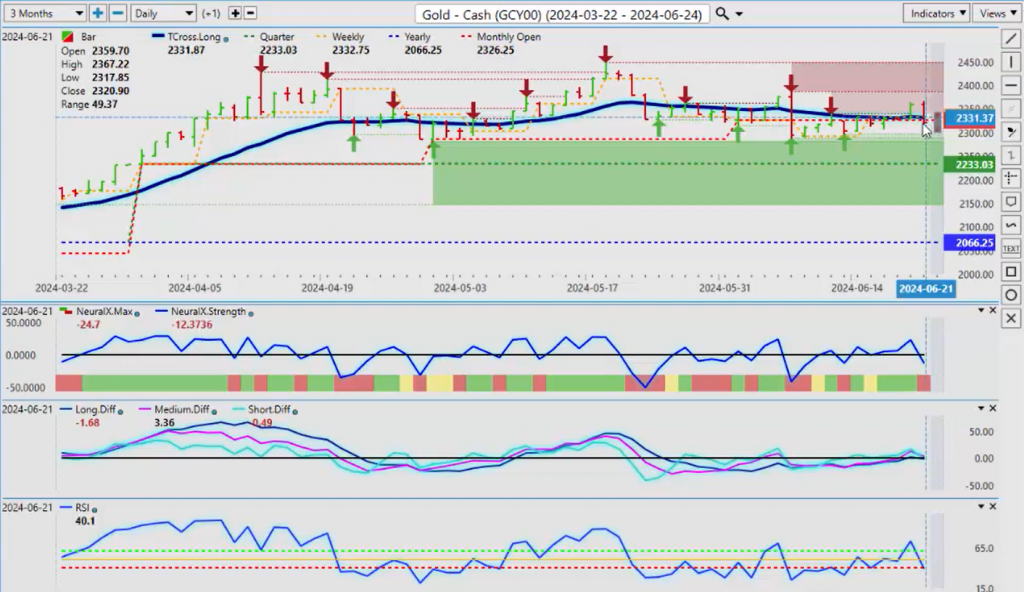The height and width of the screenshot is (592, 1024).
Task: Open the Daily interval dropdown
Action: [x=163, y=13]
